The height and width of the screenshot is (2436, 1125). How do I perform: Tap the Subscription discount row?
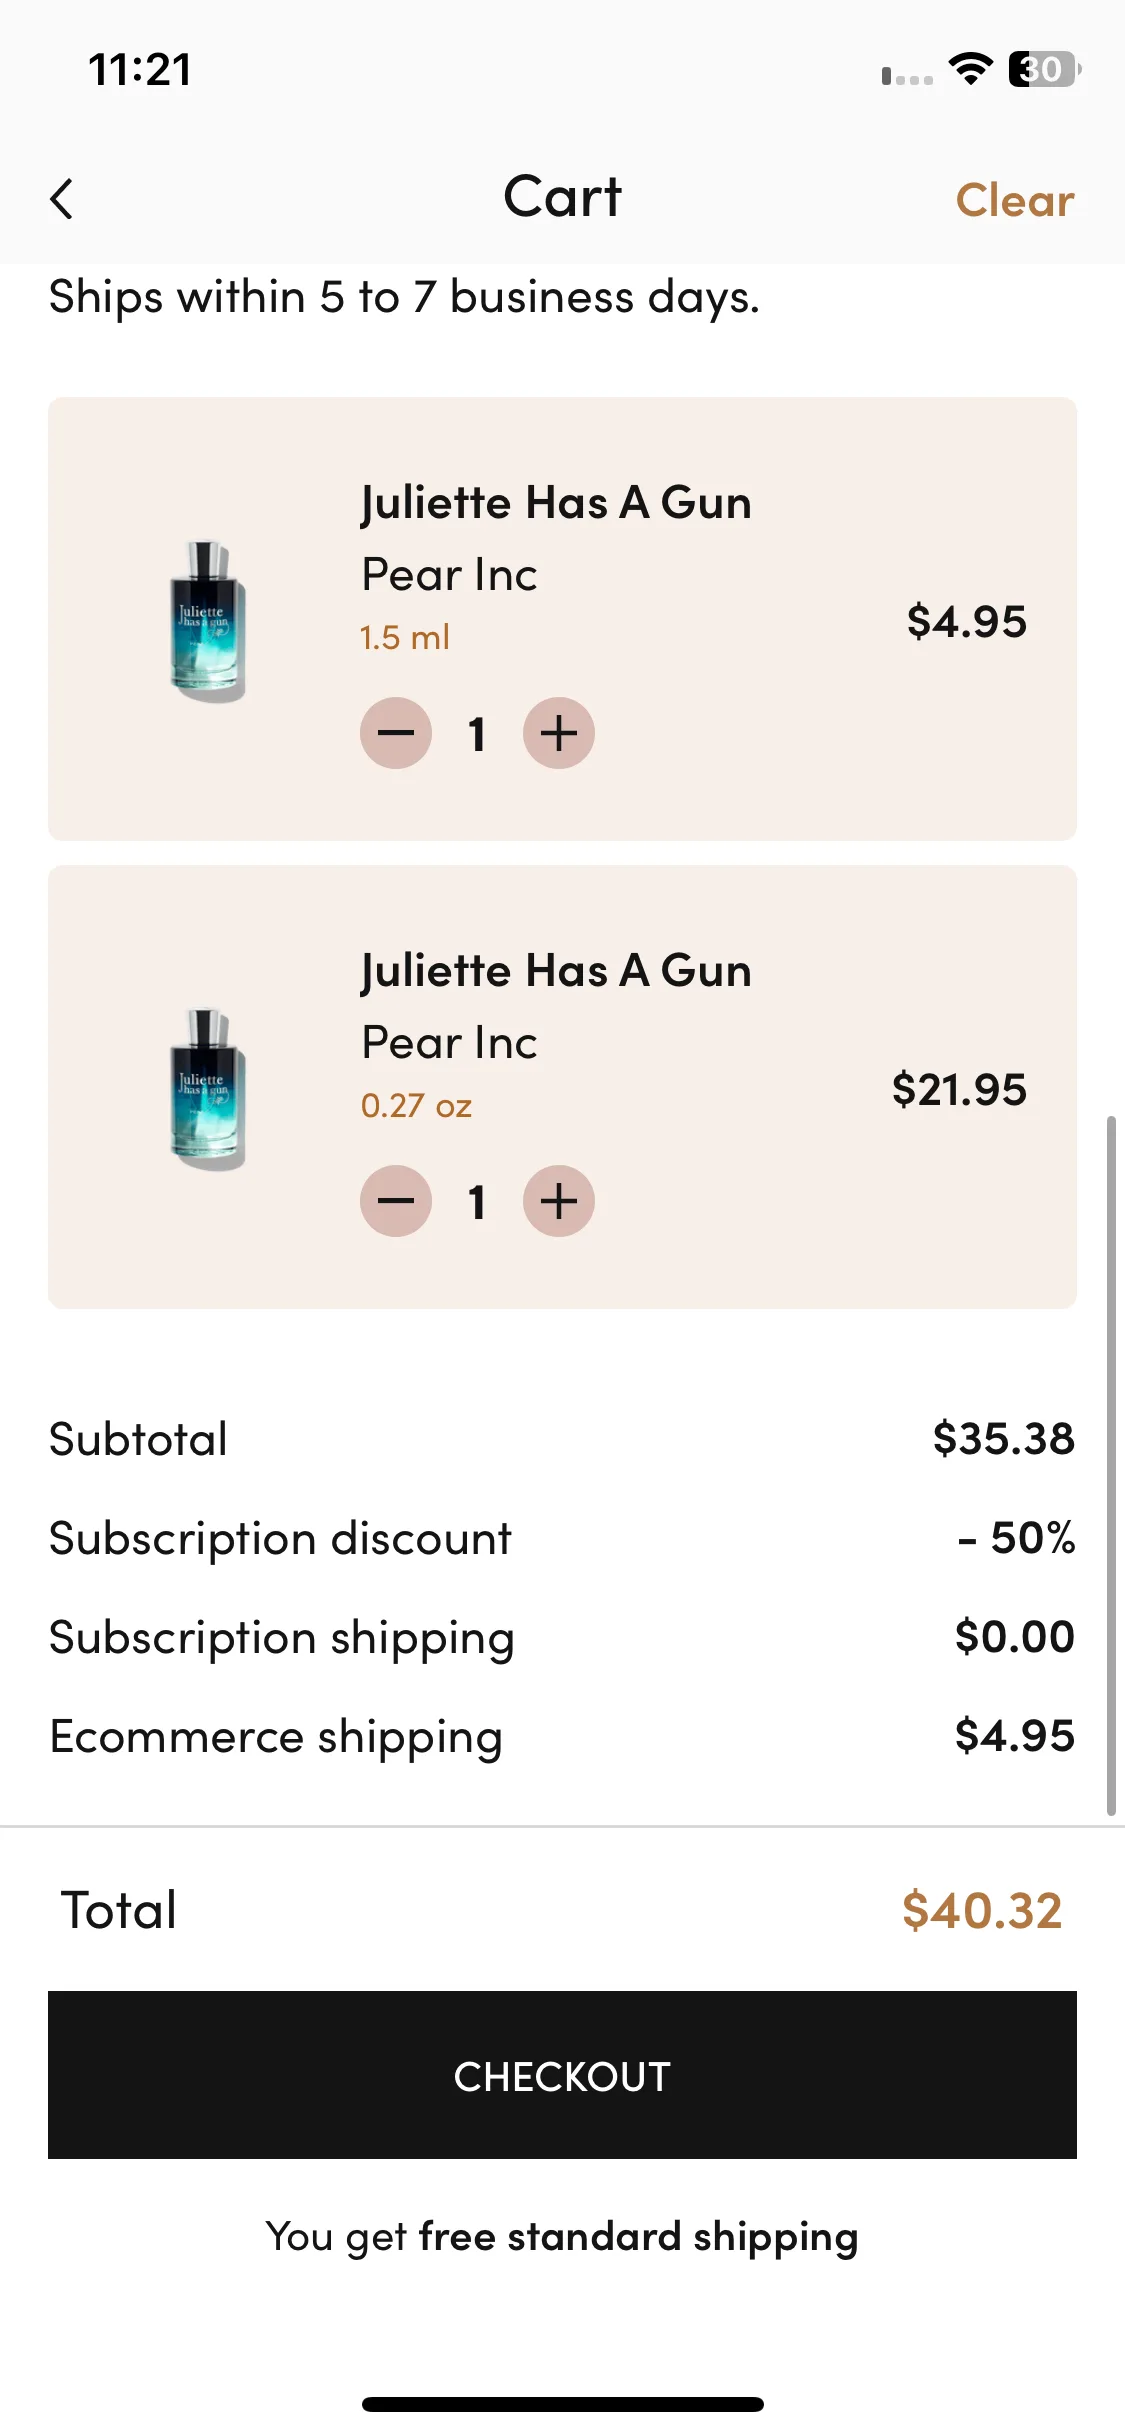pos(562,1538)
